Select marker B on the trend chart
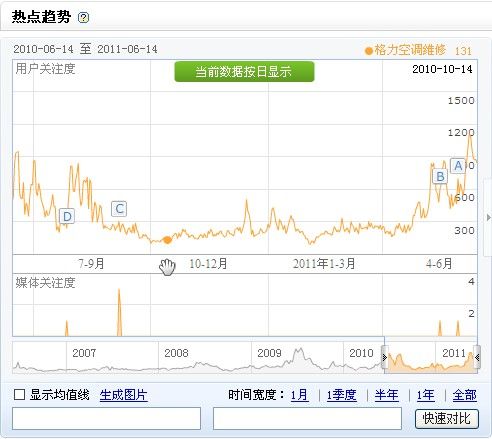 440,176
